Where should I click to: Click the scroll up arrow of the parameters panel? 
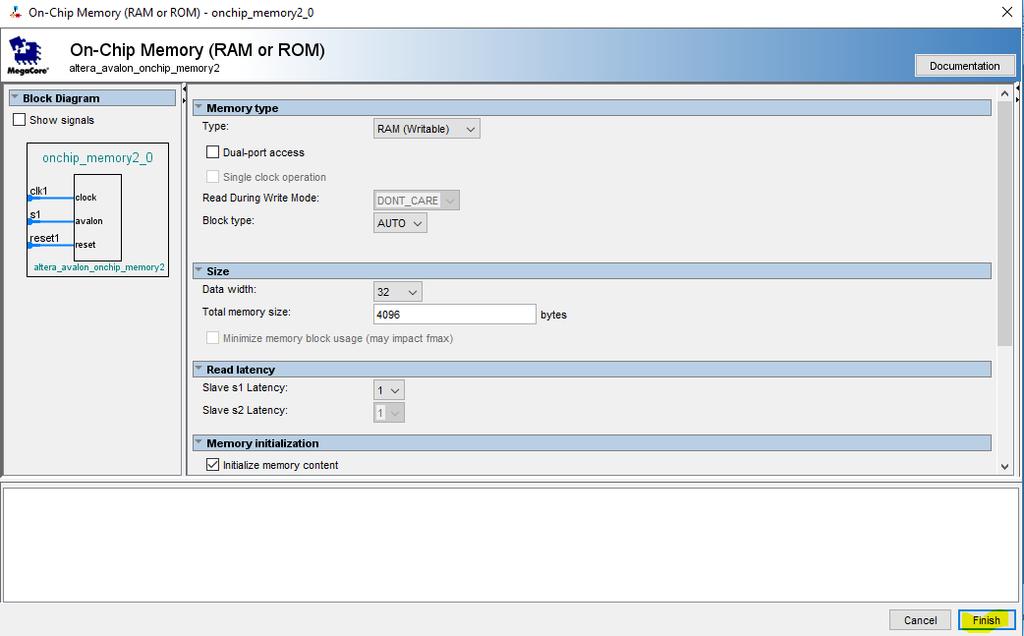[x=1004, y=94]
